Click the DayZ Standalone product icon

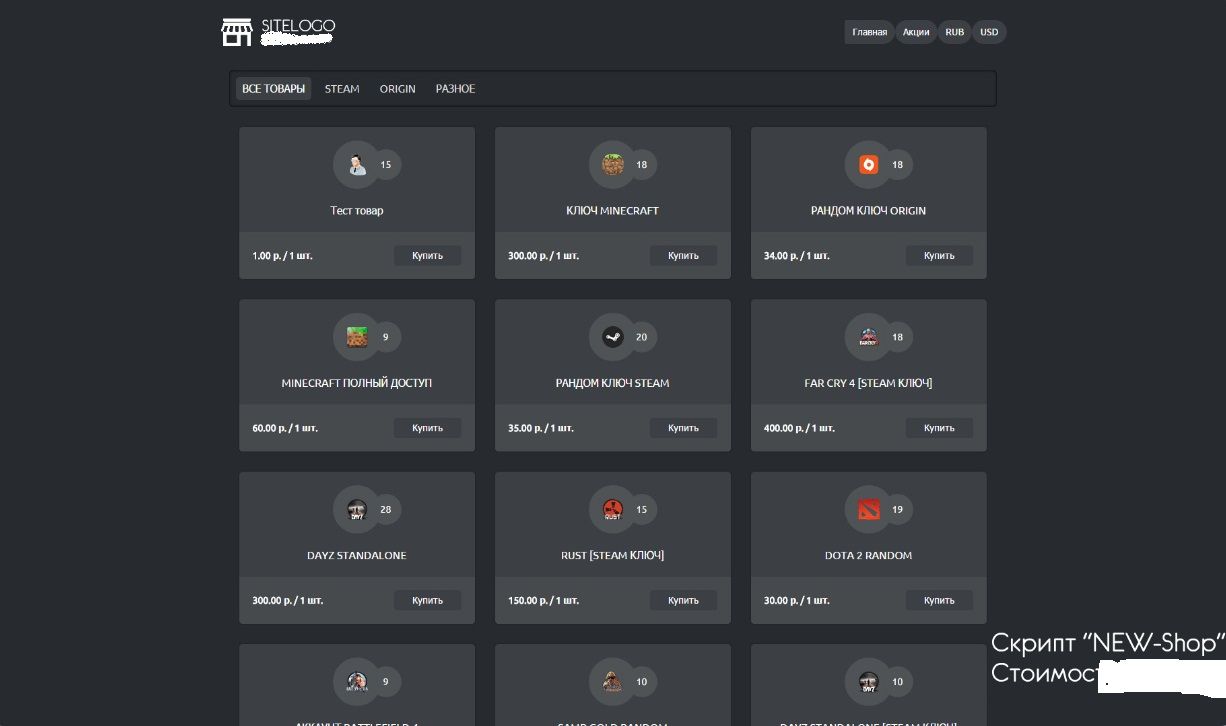(x=357, y=510)
